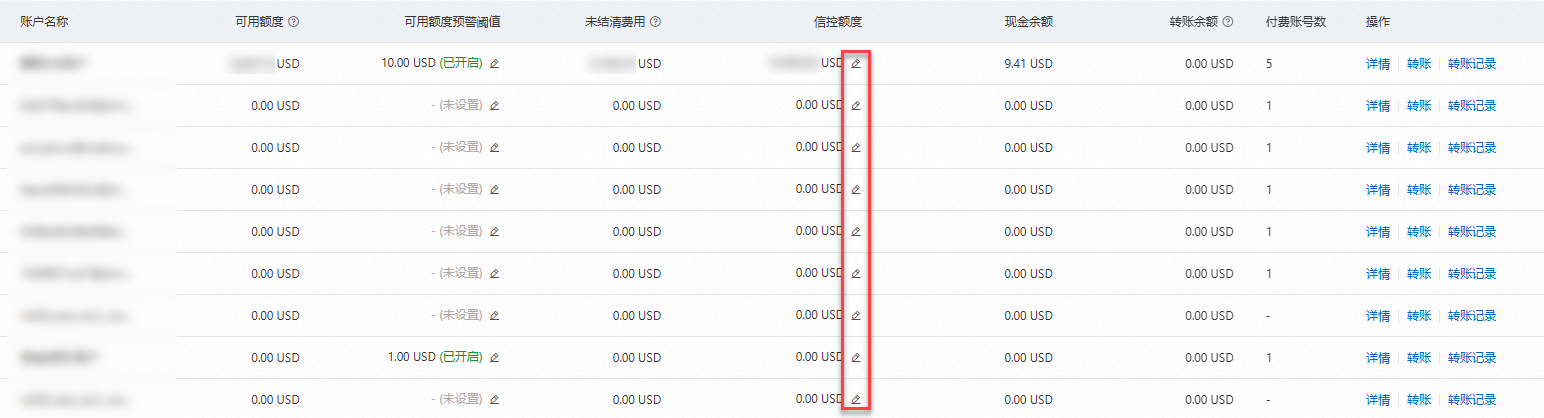Edit 信控额度 in row with 1.00 USD threshold
The height and width of the screenshot is (418, 1544).
coord(855,357)
